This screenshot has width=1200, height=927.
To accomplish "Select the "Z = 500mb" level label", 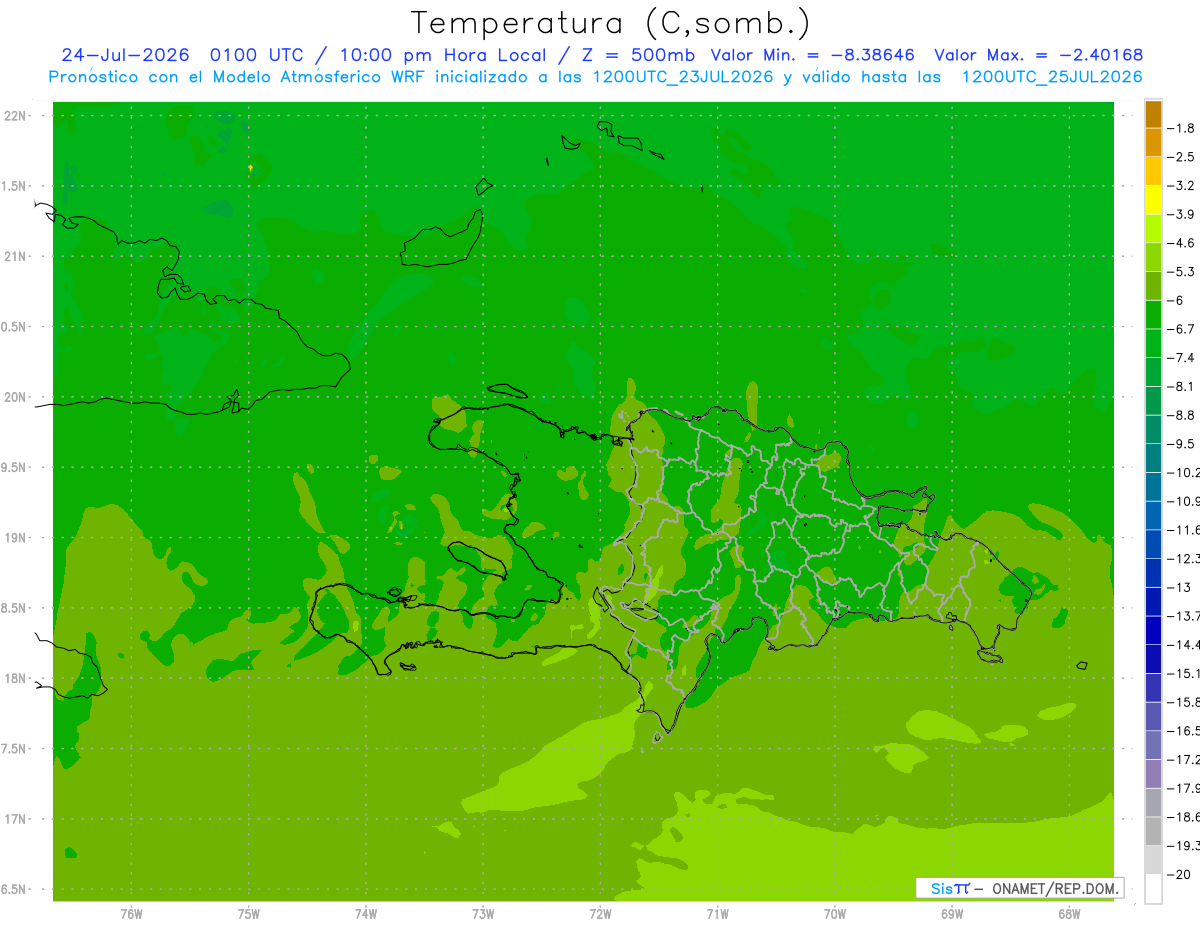I will pos(640,55).
